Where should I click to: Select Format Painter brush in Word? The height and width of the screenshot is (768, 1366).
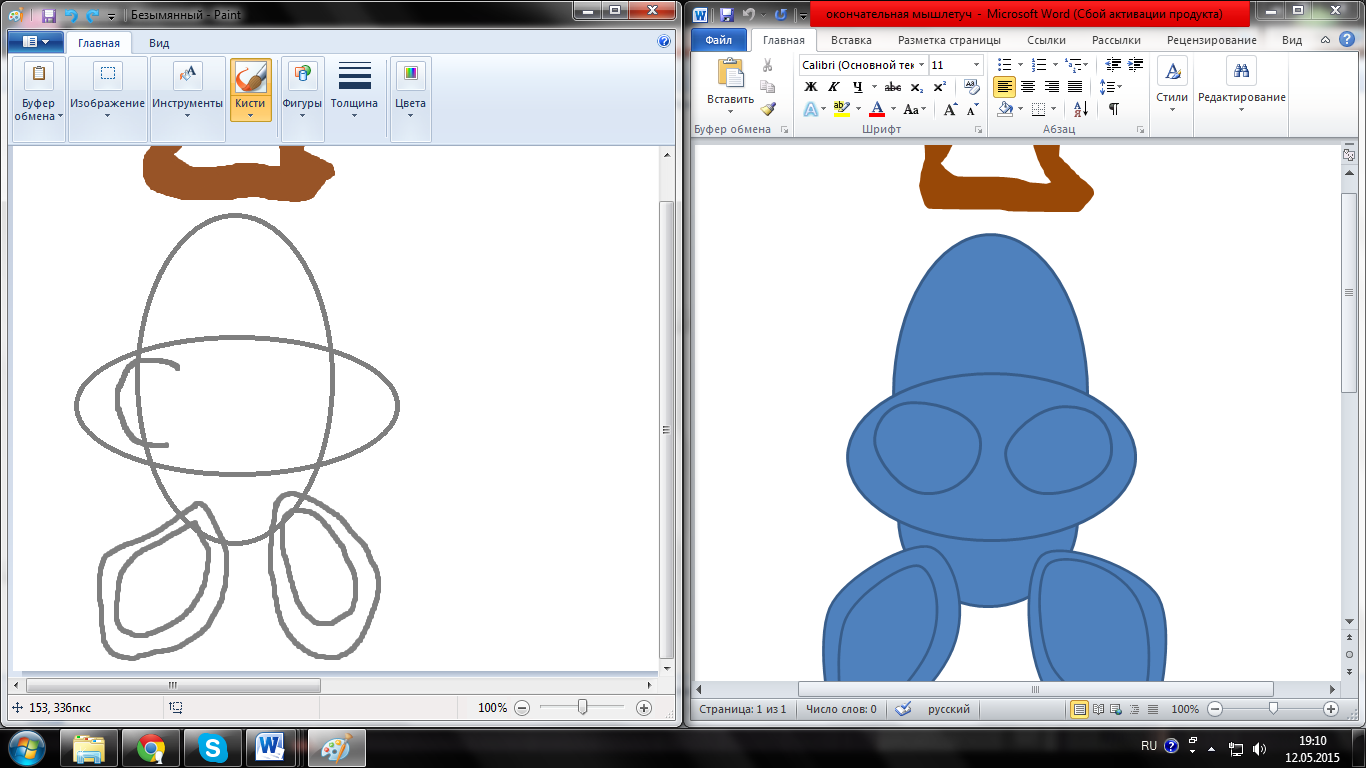coord(768,109)
